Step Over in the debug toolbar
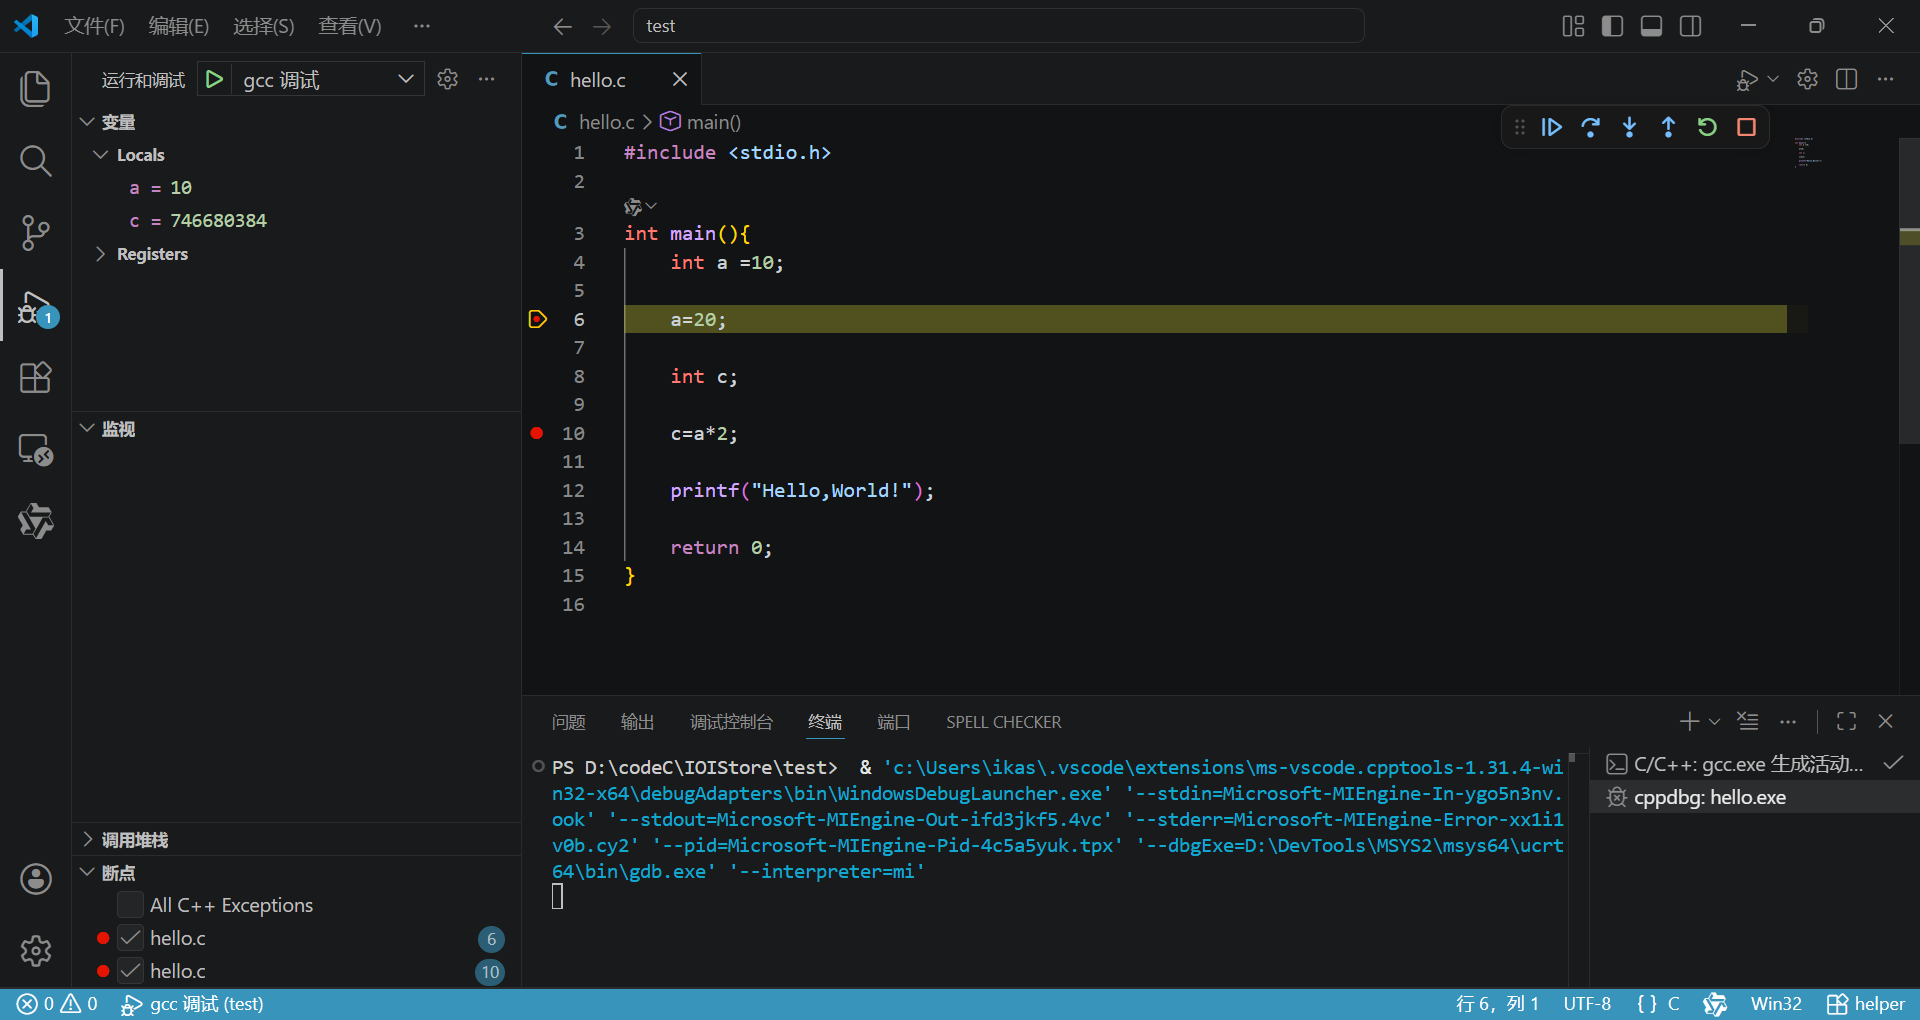Image resolution: width=1920 pixels, height=1020 pixels. click(x=1590, y=127)
